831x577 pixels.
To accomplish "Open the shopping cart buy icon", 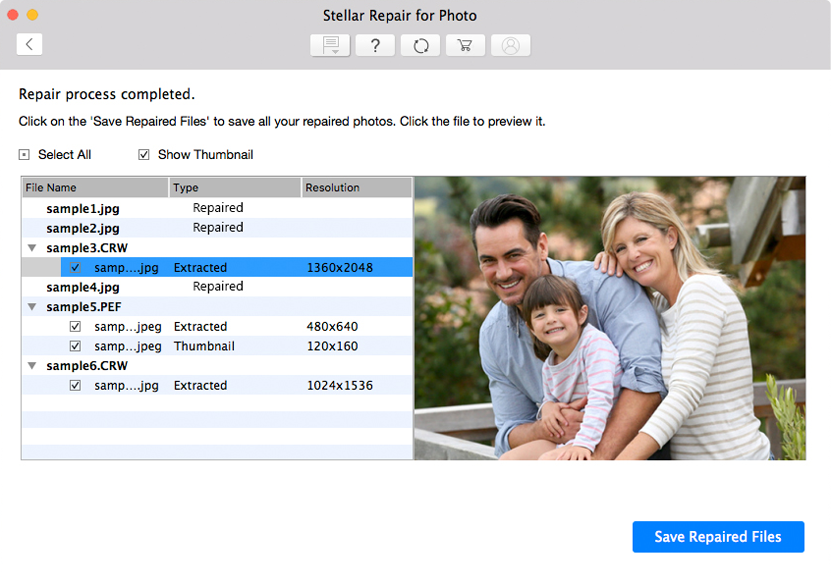I will click(465, 46).
